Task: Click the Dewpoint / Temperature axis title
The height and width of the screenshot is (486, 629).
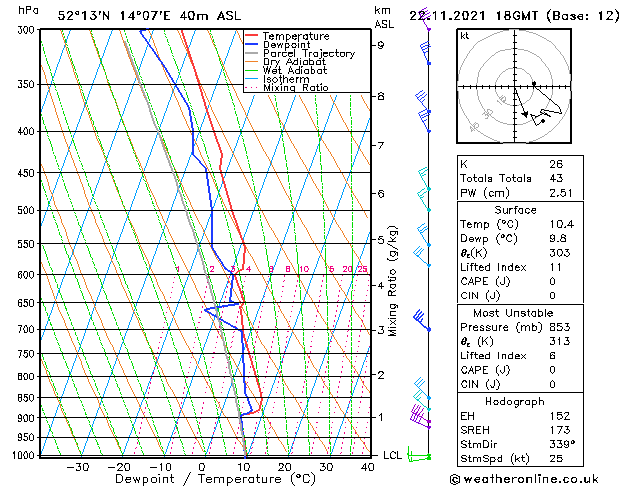Action: point(215,479)
